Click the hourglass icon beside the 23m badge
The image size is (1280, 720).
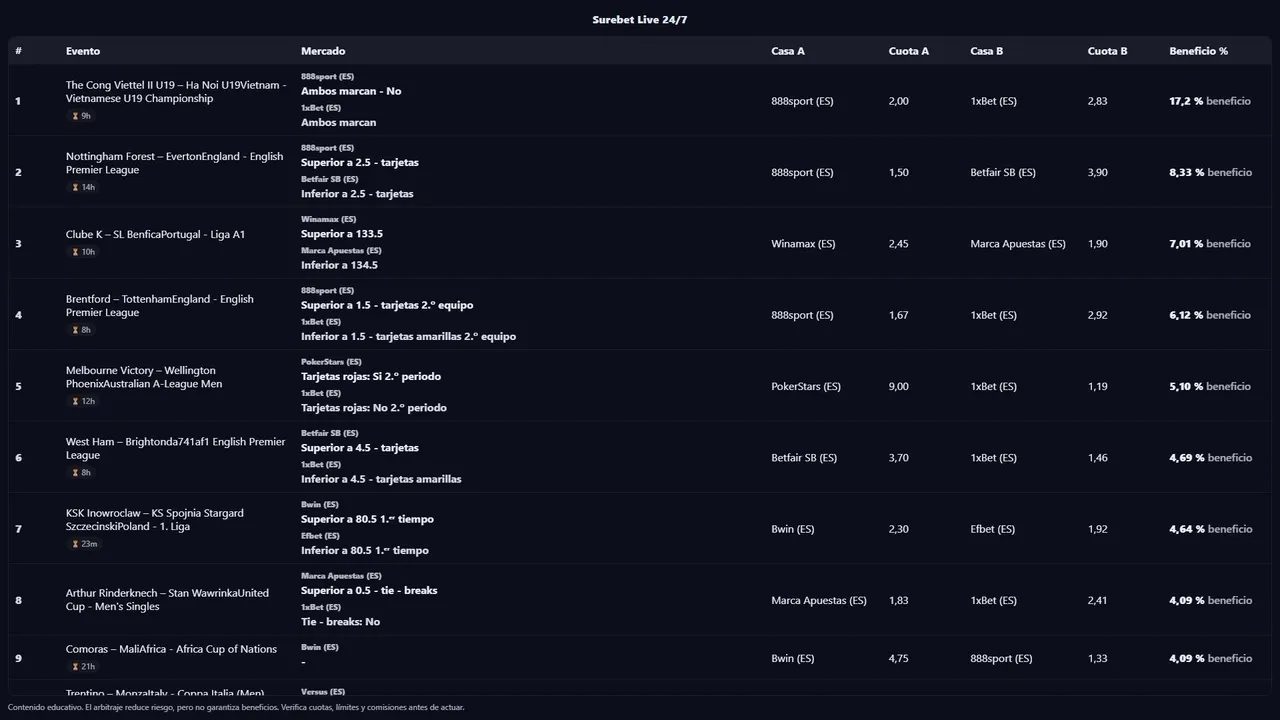coord(75,544)
